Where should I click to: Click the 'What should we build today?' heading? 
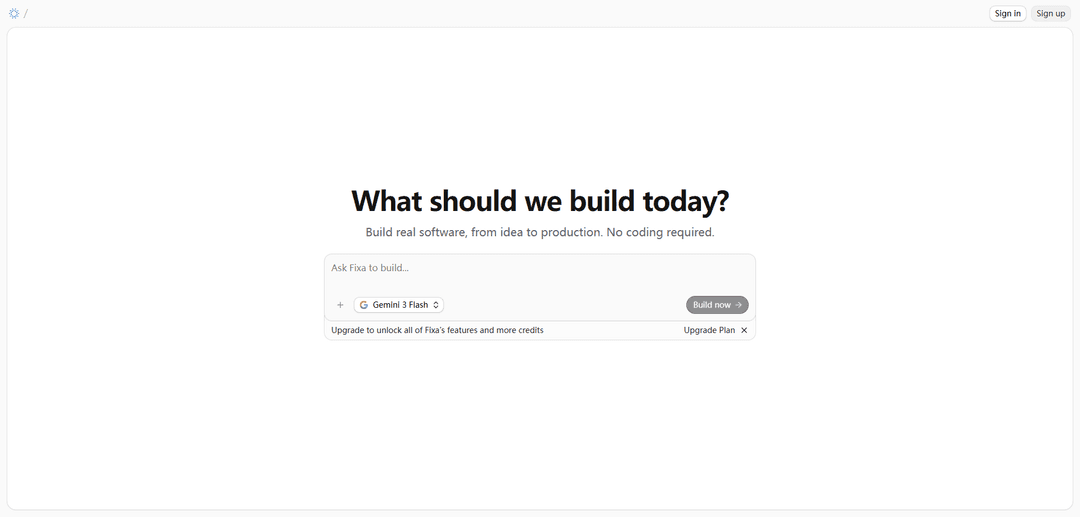tap(540, 201)
